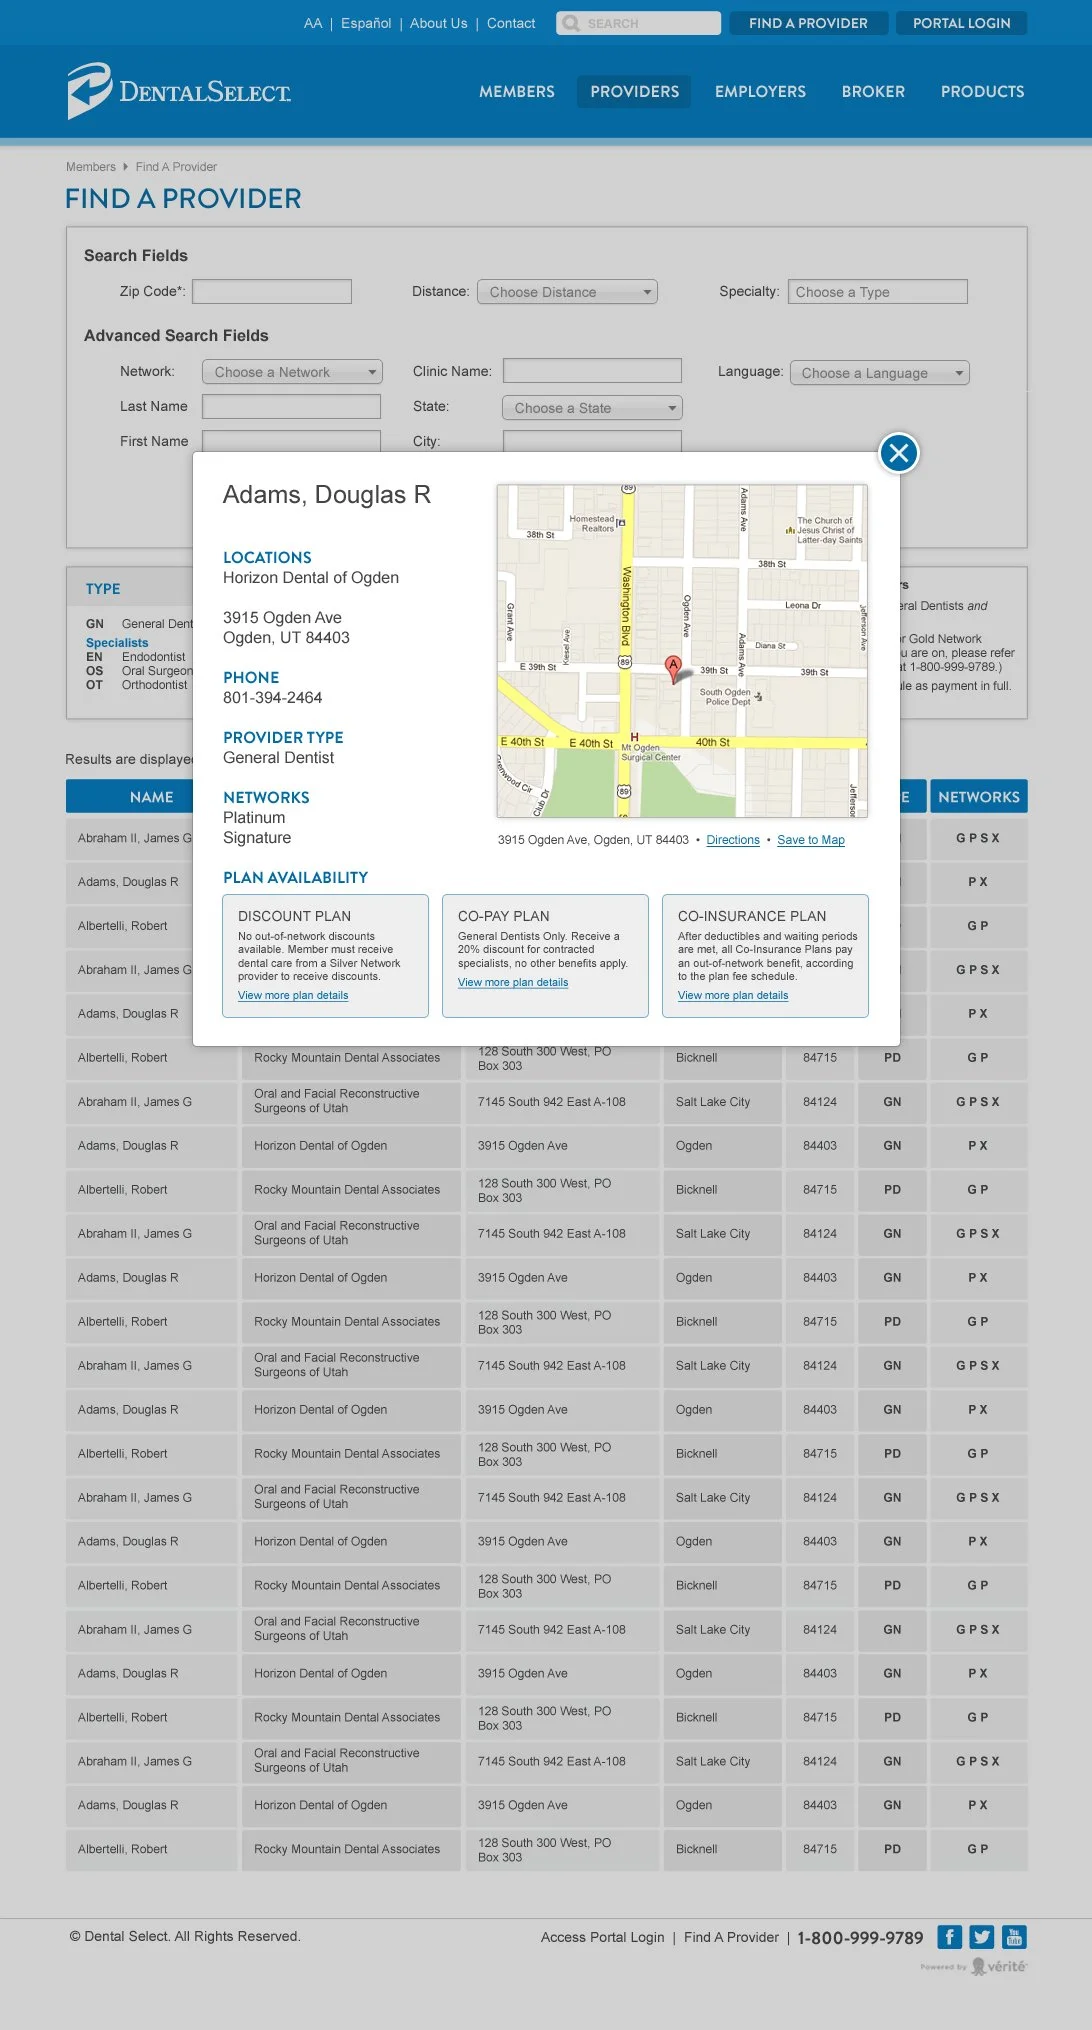Image resolution: width=1092 pixels, height=2030 pixels.
Task: Close the provider details popup
Action: pyautogui.click(x=898, y=453)
